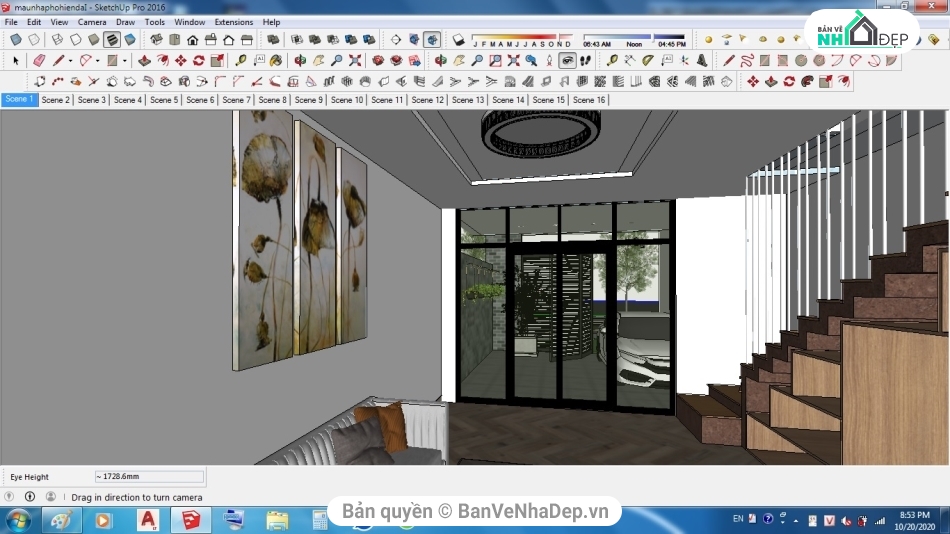Choose the first red Push/Pull tool after Rectangle
The image size is (950, 534).
(x=144, y=61)
